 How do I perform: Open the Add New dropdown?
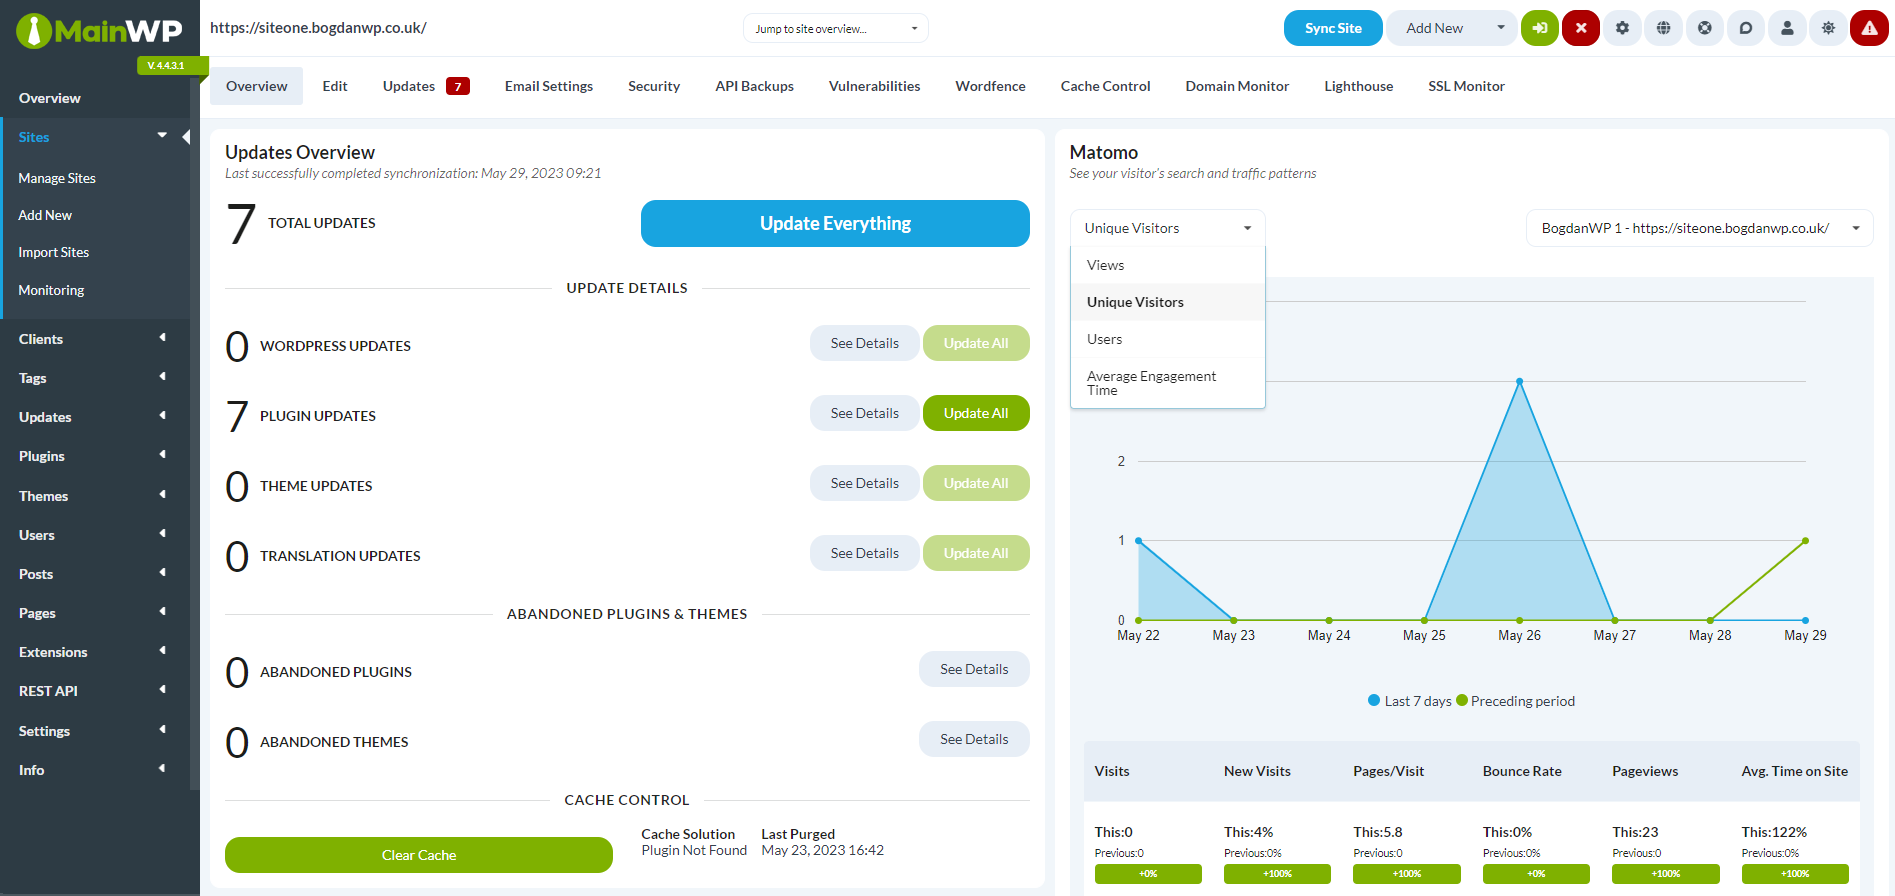(1453, 28)
